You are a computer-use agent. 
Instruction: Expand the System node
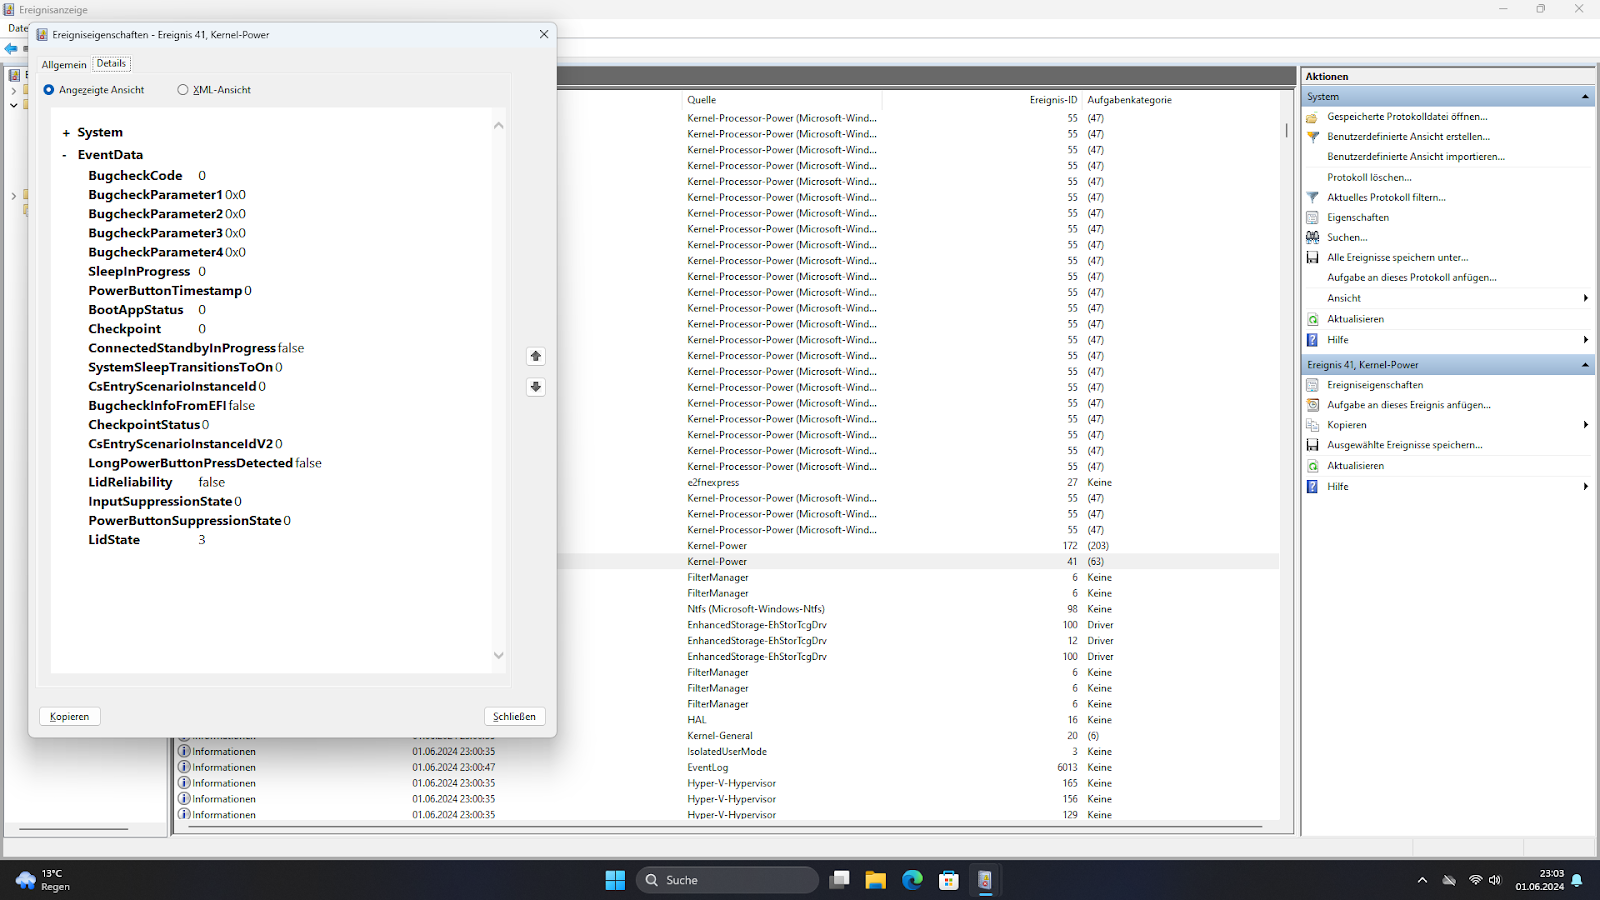(66, 133)
